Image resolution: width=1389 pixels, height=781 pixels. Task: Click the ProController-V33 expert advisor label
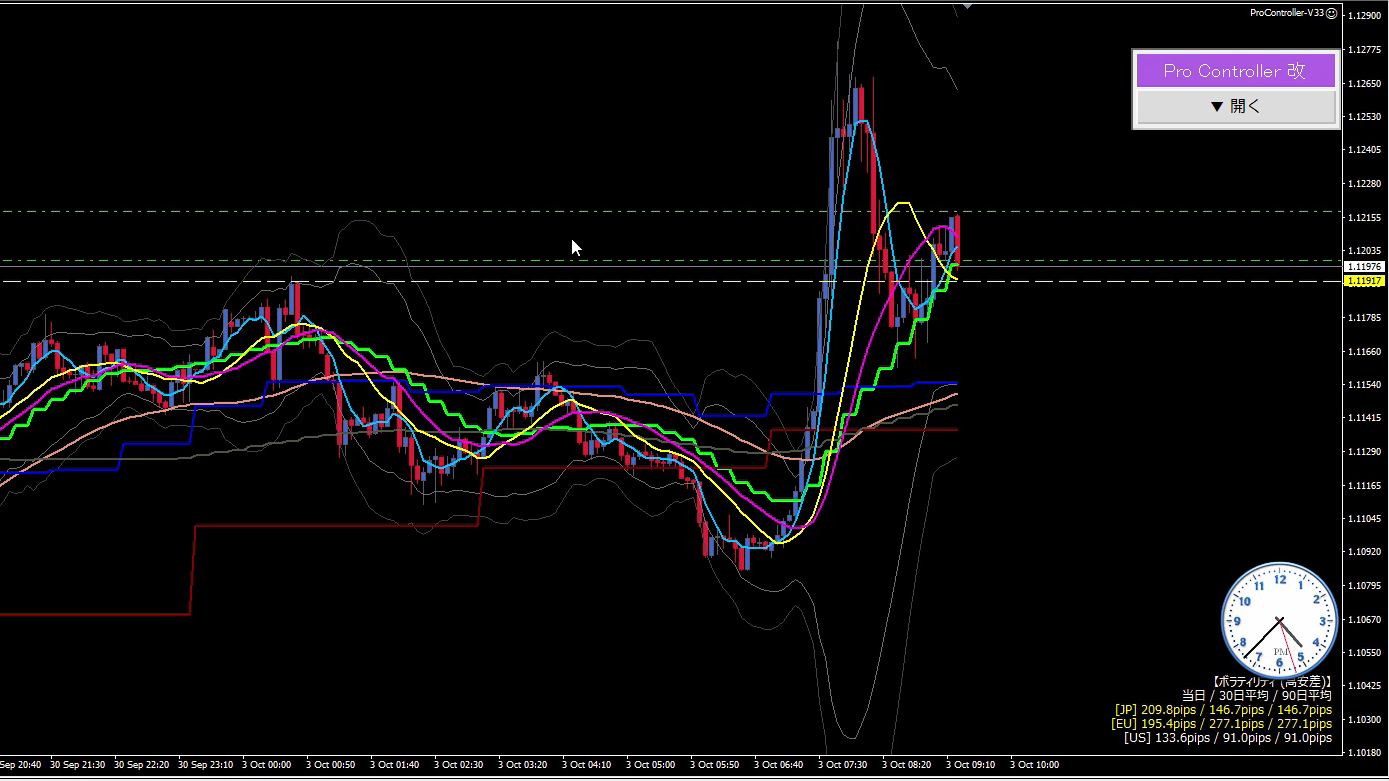coord(1287,13)
